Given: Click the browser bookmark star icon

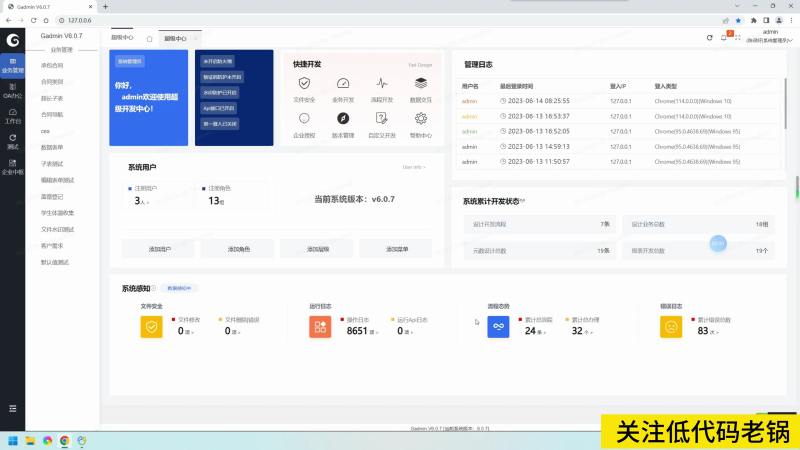Looking at the screenshot, I should click(738, 20).
